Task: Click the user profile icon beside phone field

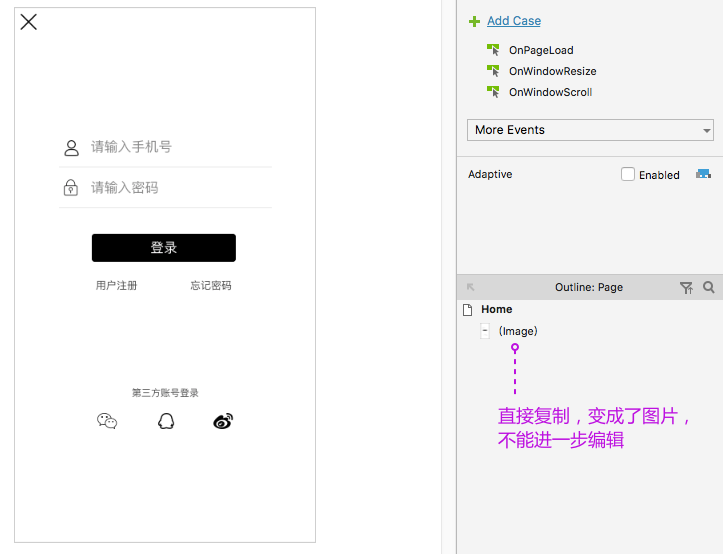Action: tap(71, 148)
